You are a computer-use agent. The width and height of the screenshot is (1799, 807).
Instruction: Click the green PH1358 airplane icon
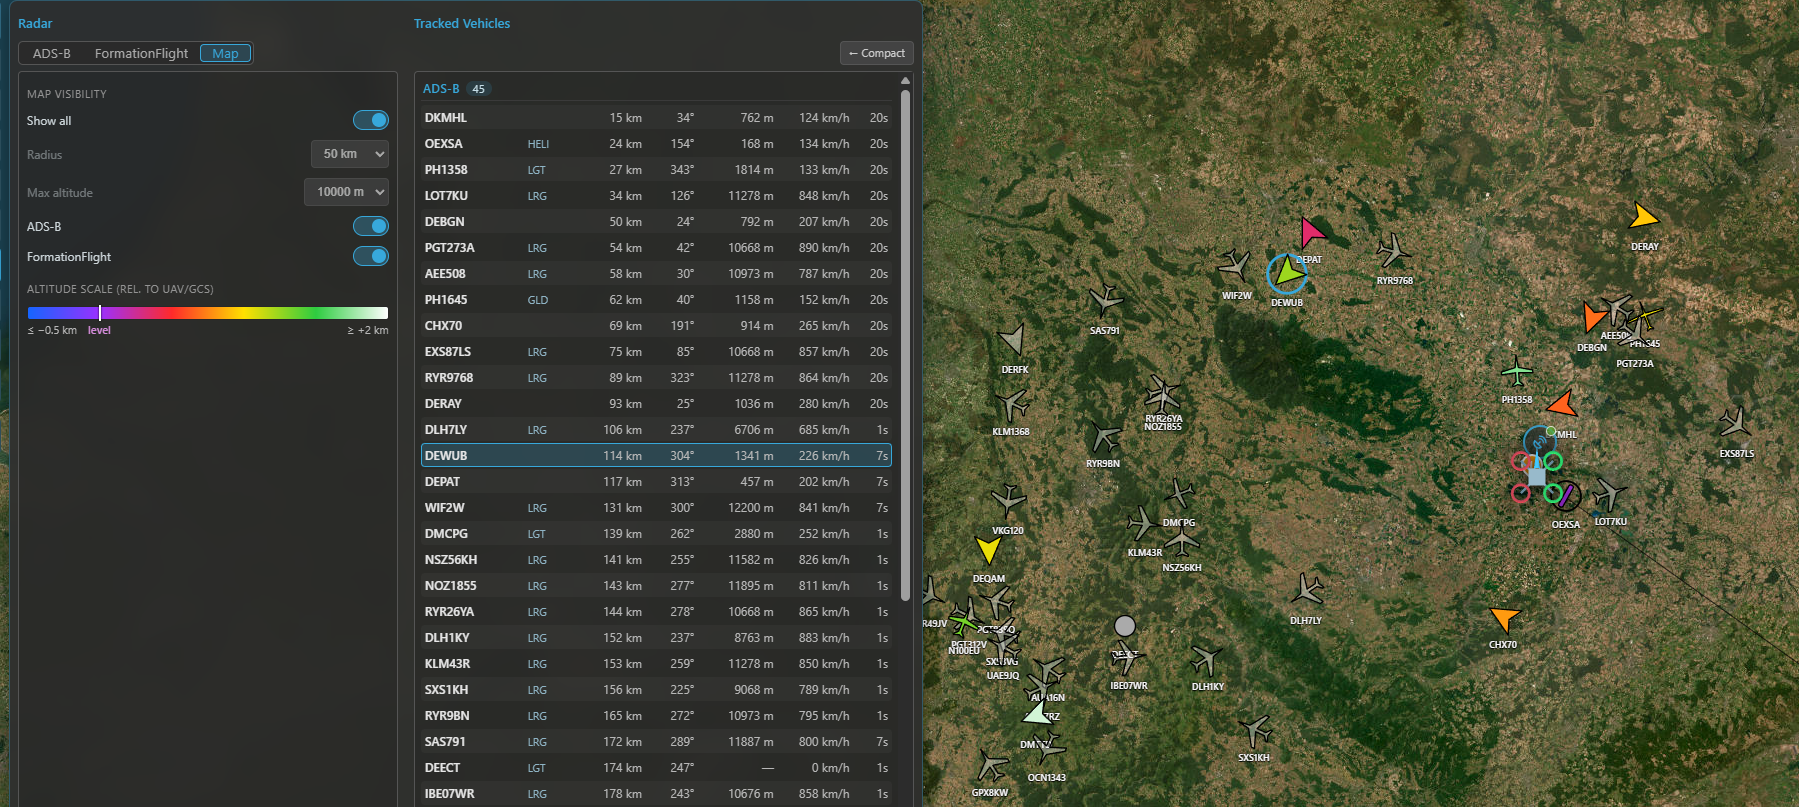(1517, 373)
